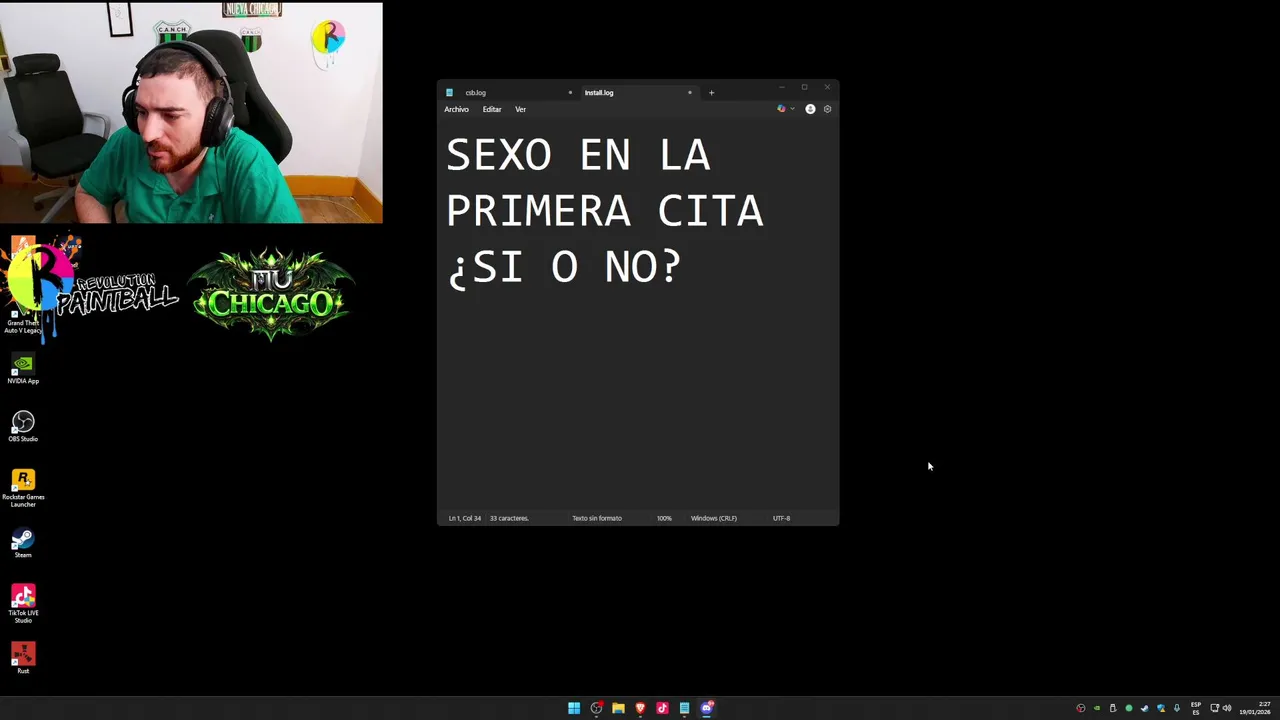Launch TikTok LIVE Studio desktop icon
Screen dimensions: 1280x720
coord(23,604)
